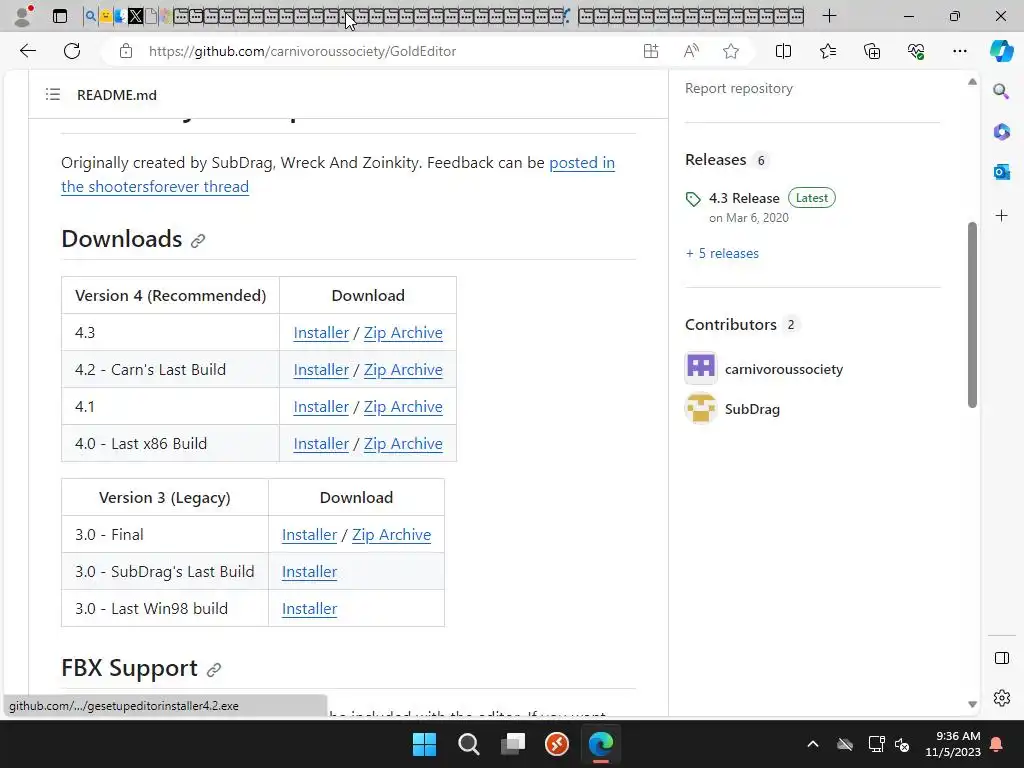
Task: Open taskbar Search
Action: click(468, 744)
